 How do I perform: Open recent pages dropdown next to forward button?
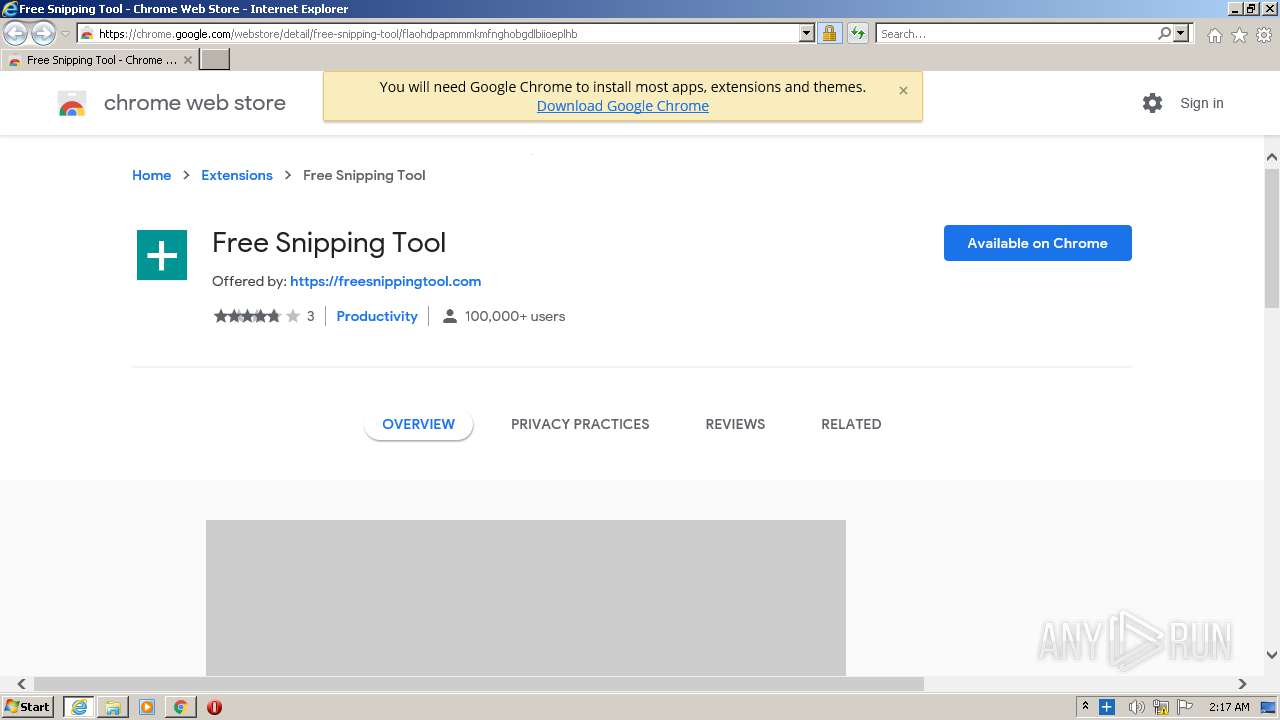pyautogui.click(x=65, y=34)
